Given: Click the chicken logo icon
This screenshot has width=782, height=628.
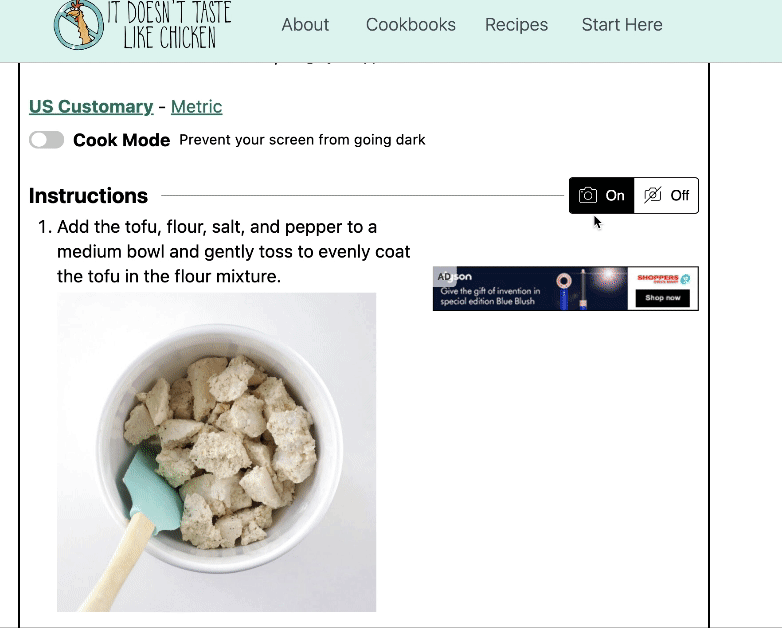Looking at the screenshot, I should (79, 24).
